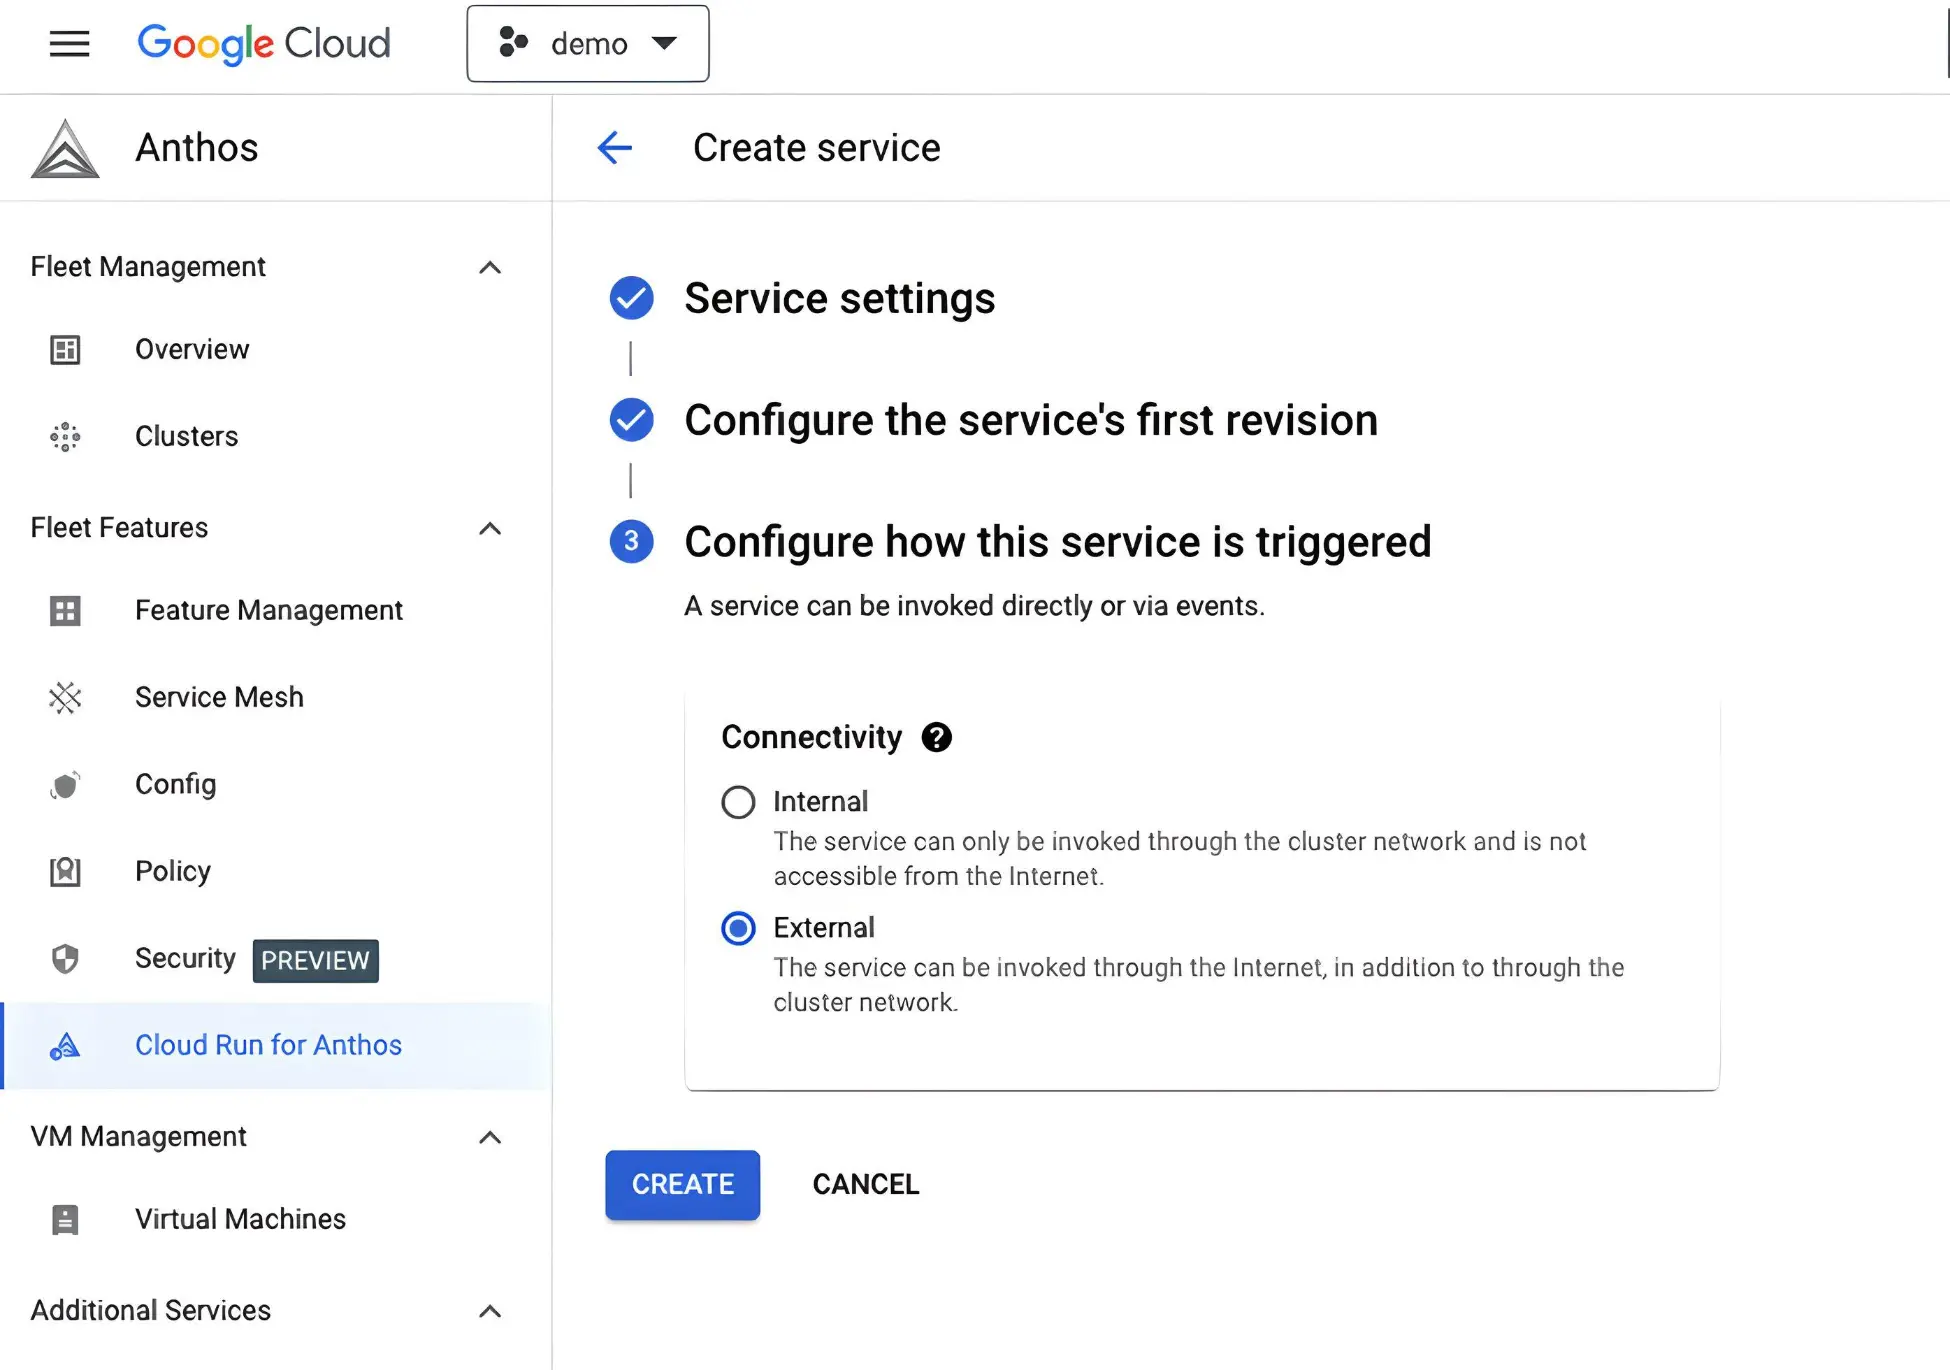Click the CANCEL button

(x=865, y=1184)
